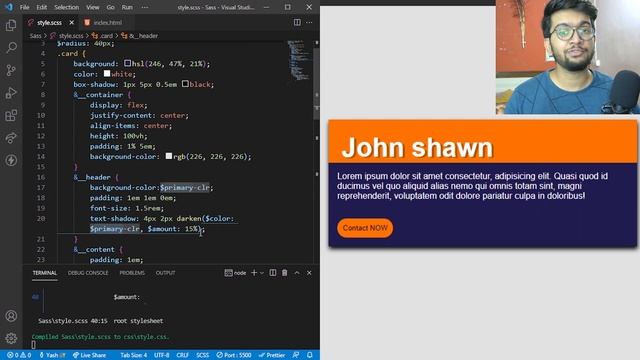Image resolution: width=640 pixels, height=360 pixels.
Task: Change CRLF end of line sequence
Action: pyautogui.click(x=182, y=355)
